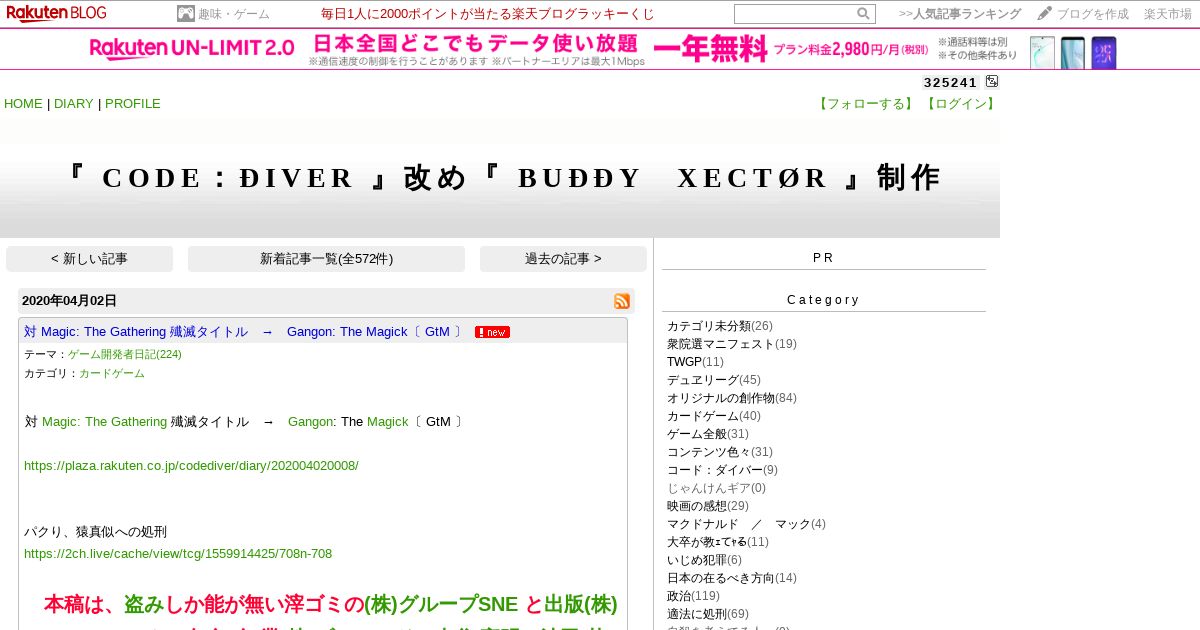This screenshot has width=1200, height=630.
Task: Click the small icon beside counter 325241
Action: click(x=992, y=82)
